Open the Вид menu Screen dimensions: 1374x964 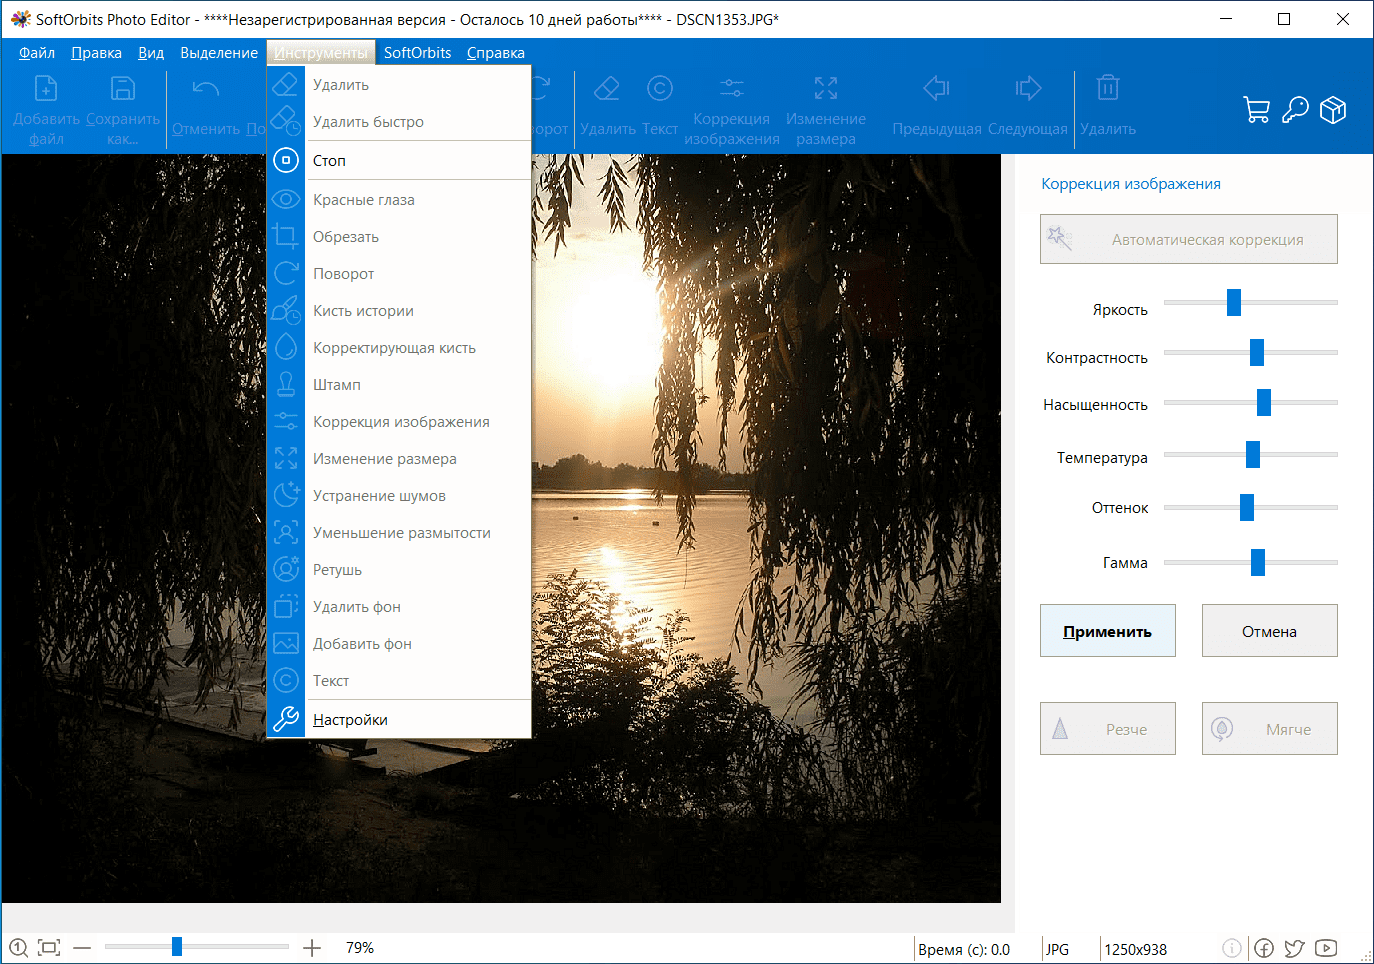(151, 53)
